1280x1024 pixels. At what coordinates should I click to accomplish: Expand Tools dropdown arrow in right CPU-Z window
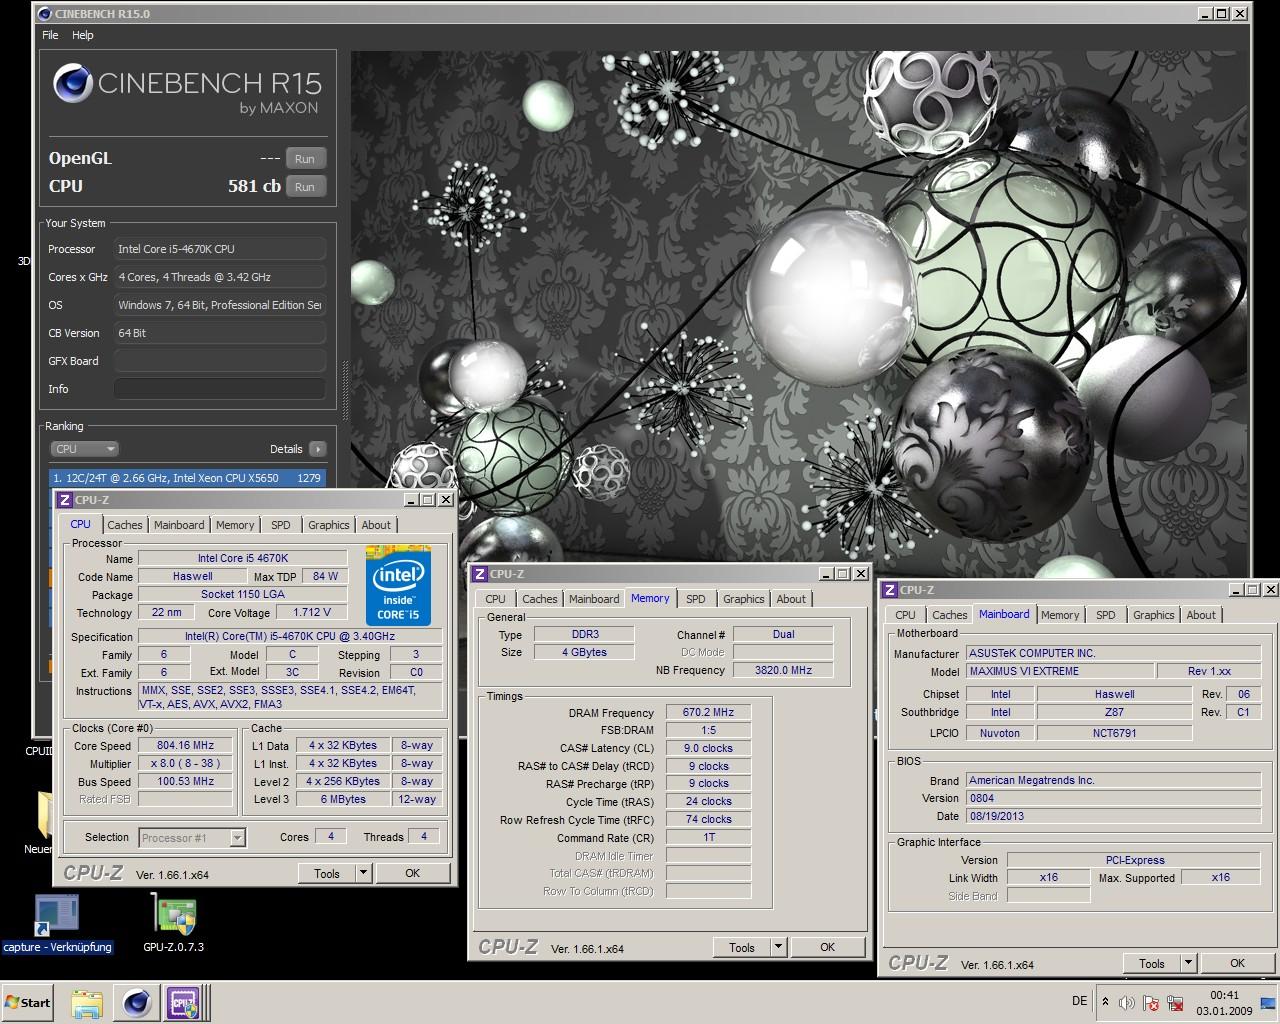[x=1189, y=963]
